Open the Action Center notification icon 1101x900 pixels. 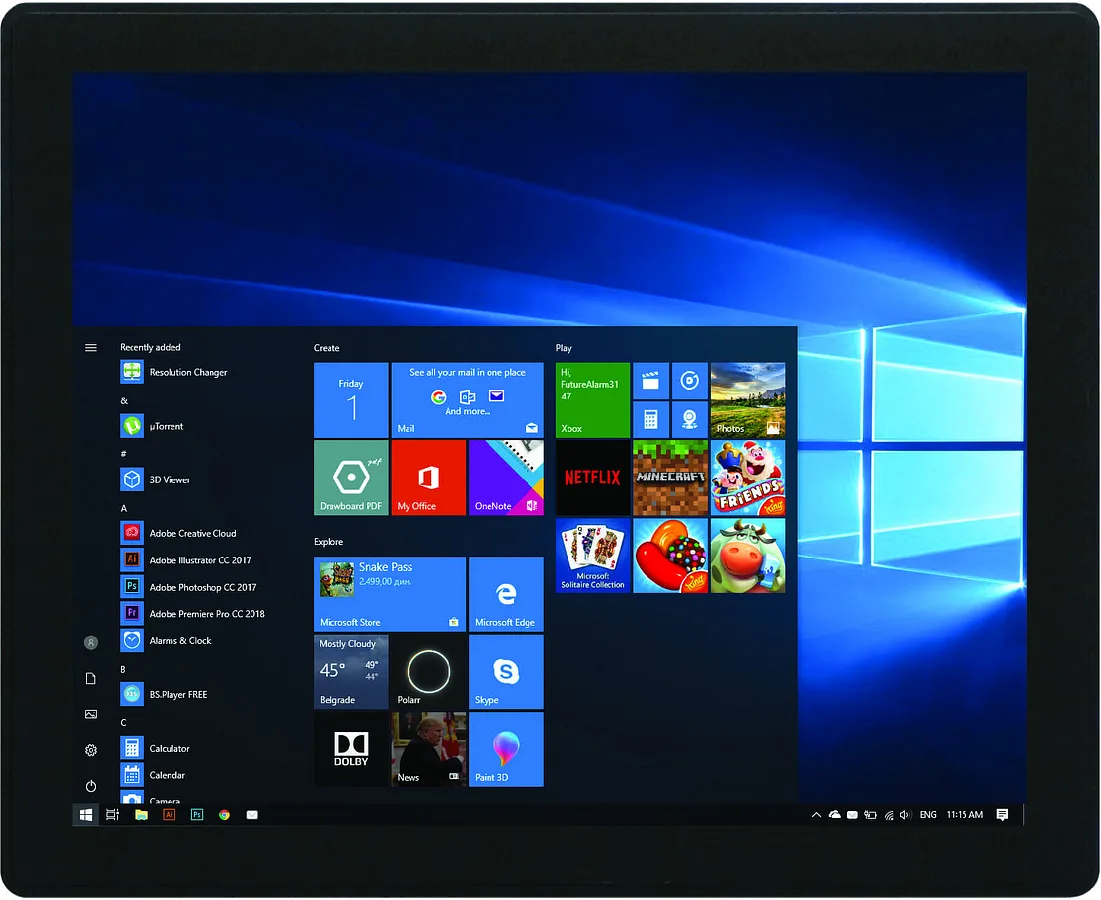pos(1003,815)
